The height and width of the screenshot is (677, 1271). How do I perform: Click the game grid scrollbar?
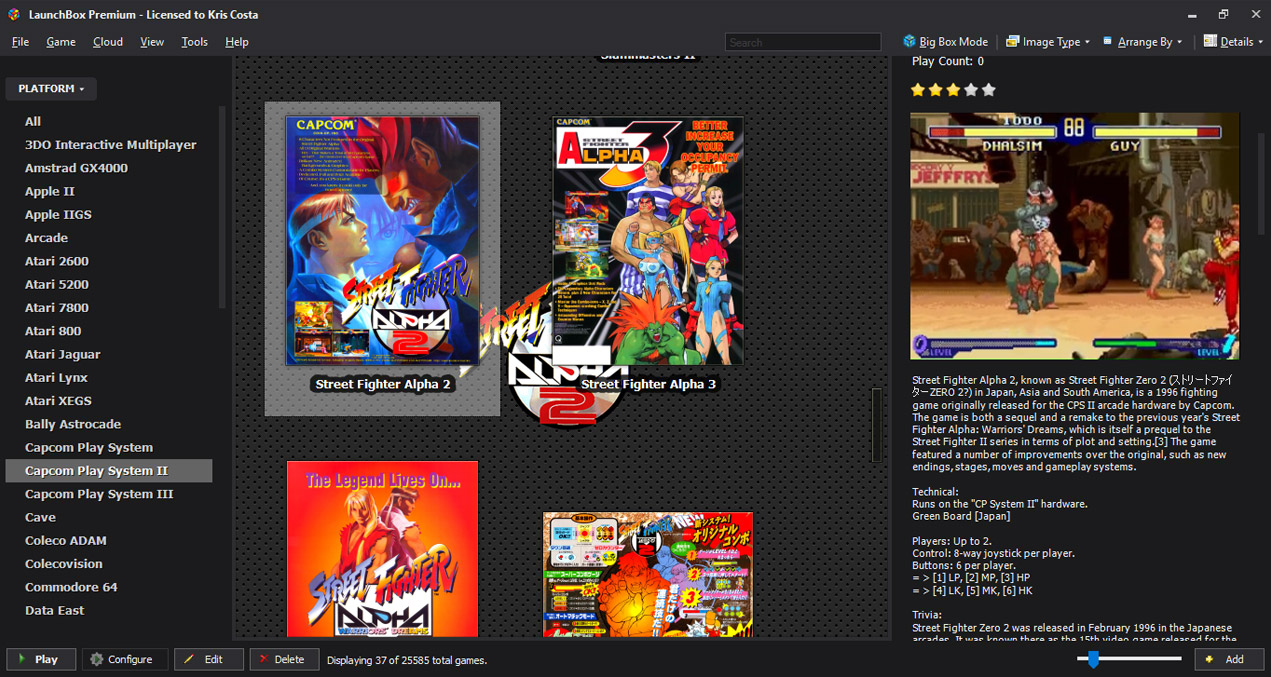877,425
